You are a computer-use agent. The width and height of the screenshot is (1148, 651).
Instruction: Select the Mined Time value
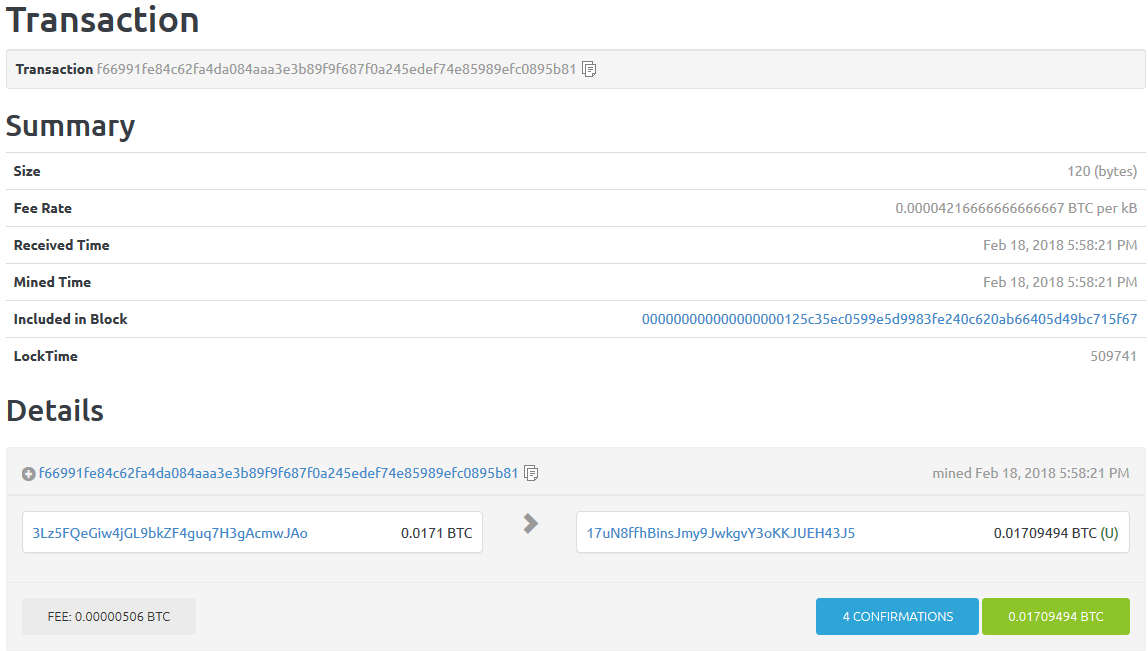1060,282
